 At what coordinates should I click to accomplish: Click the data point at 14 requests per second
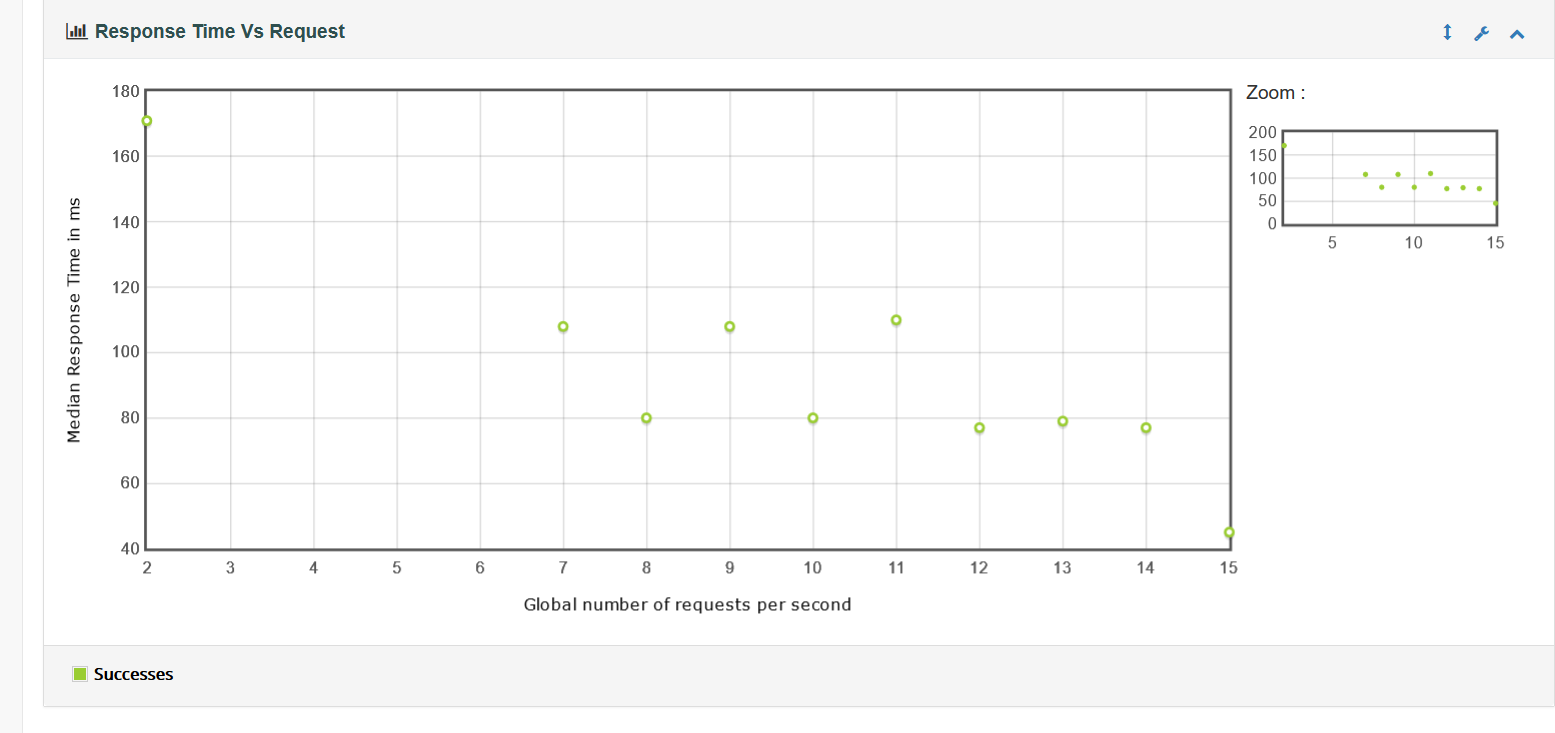click(x=1146, y=428)
